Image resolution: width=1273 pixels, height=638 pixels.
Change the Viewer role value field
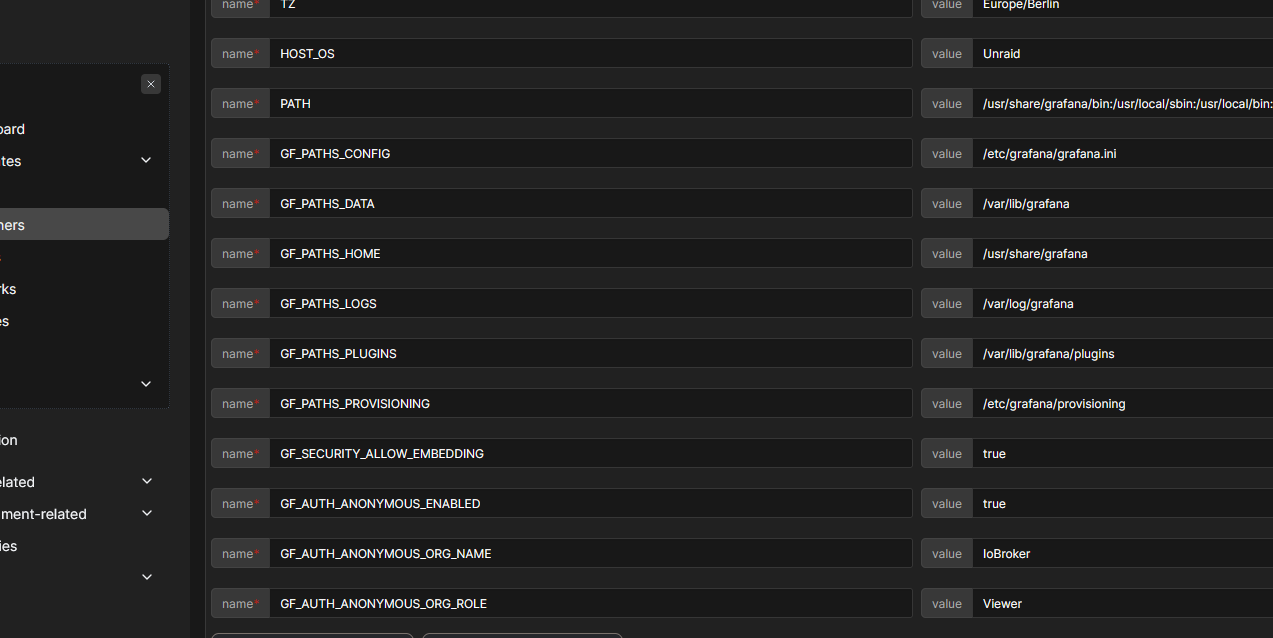pyautogui.click(x=1120, y=604)
